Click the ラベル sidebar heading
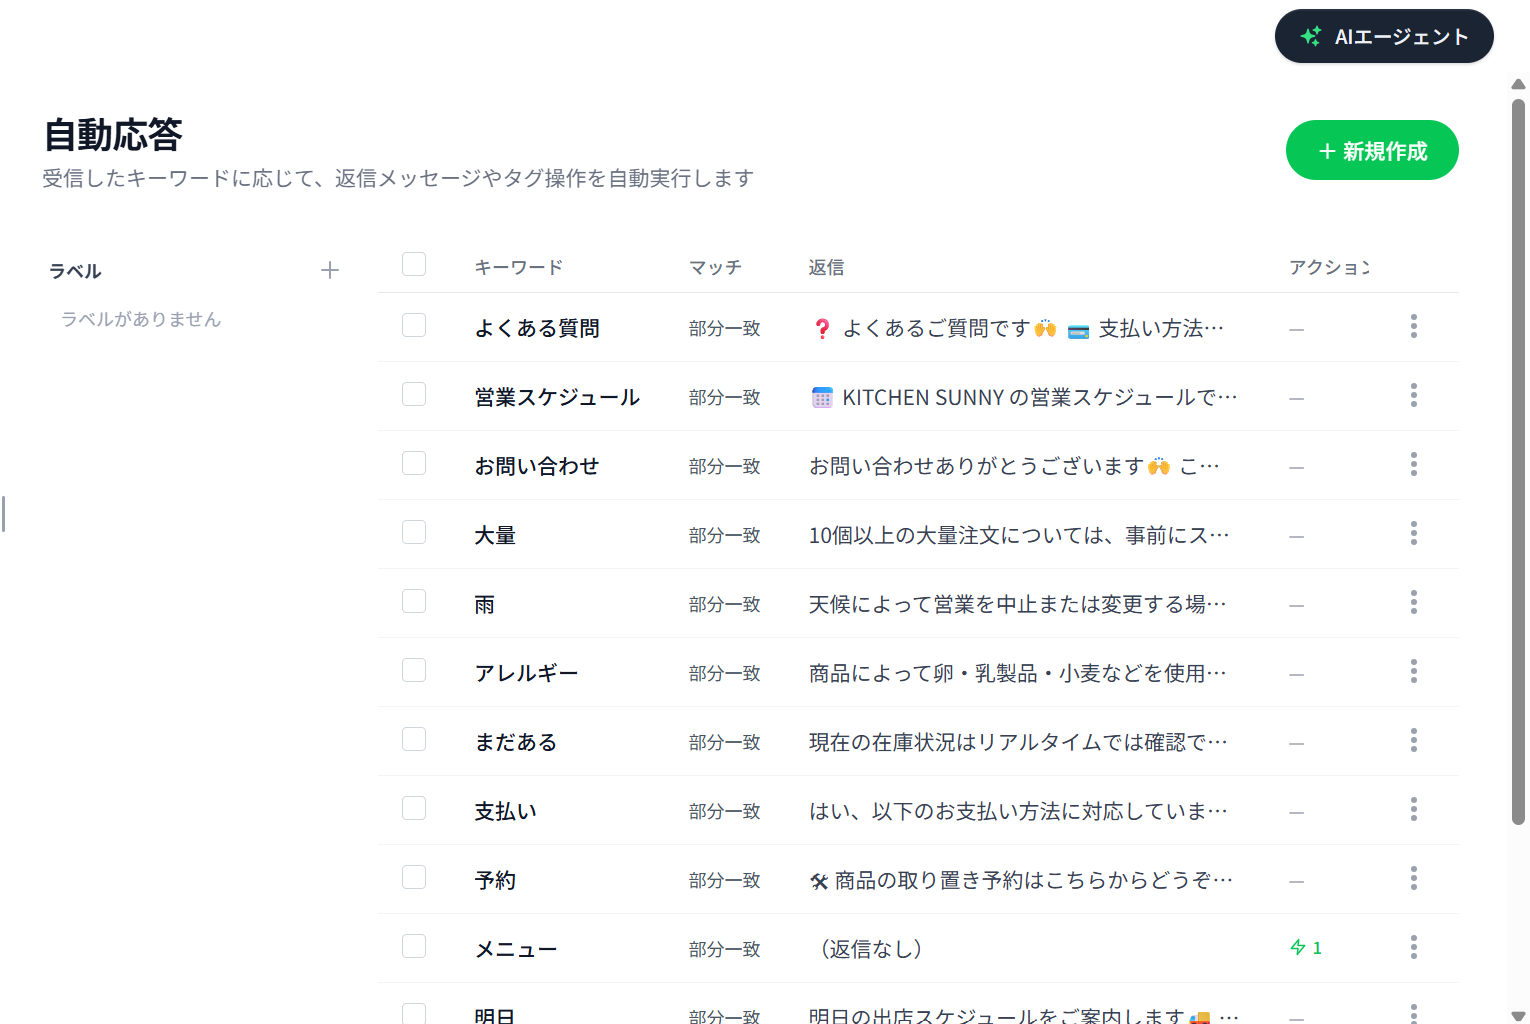 [75, 271]
